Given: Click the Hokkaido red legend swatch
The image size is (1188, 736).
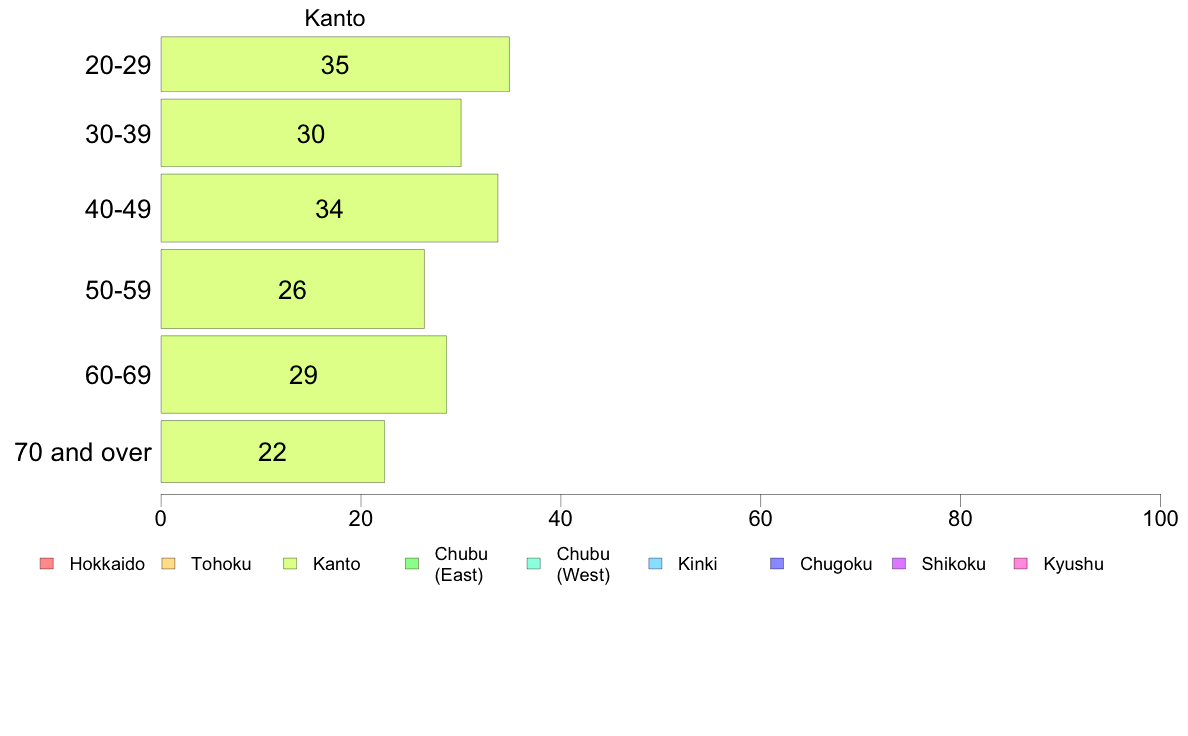Looking at the screenshot, I should (47, 563).
